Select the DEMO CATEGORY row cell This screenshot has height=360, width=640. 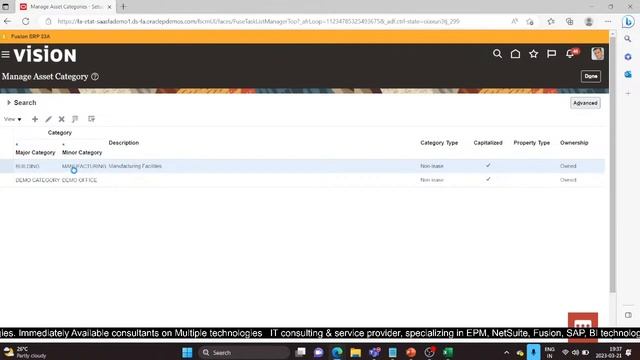pyautogui.click(x=38, y=180)
